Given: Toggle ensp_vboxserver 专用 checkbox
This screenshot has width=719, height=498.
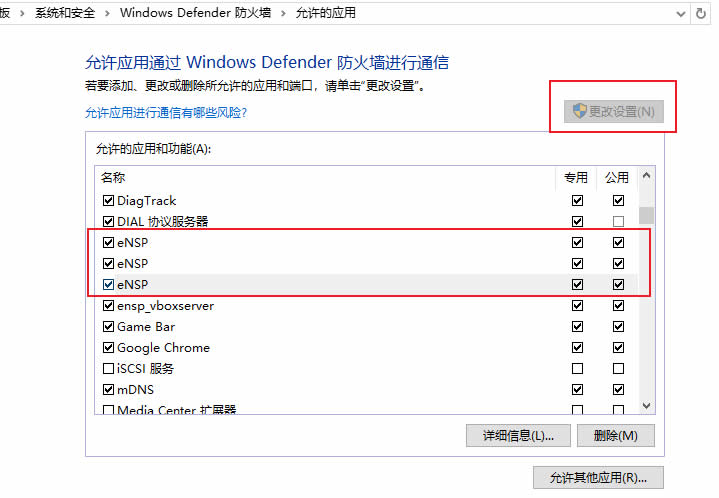Looking at the screenshot, I should (x=577, y=305).
